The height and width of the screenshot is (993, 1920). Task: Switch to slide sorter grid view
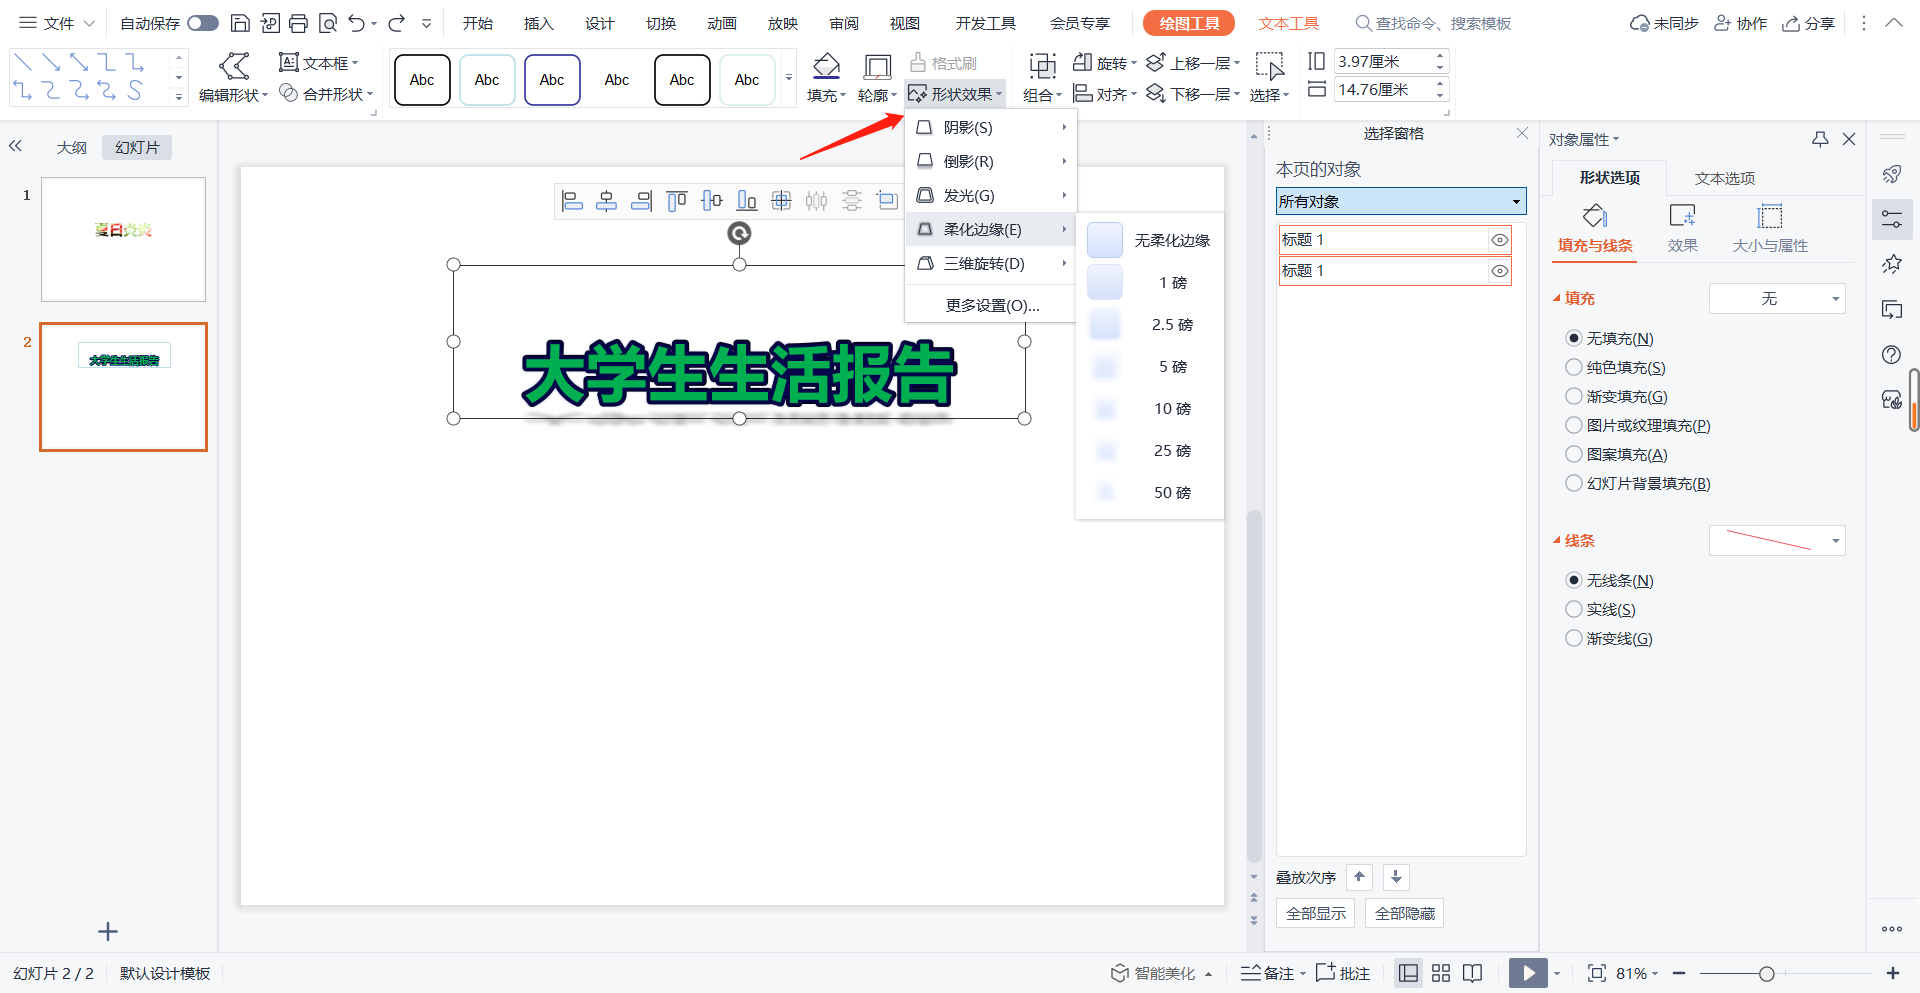tap(1441, 973)
